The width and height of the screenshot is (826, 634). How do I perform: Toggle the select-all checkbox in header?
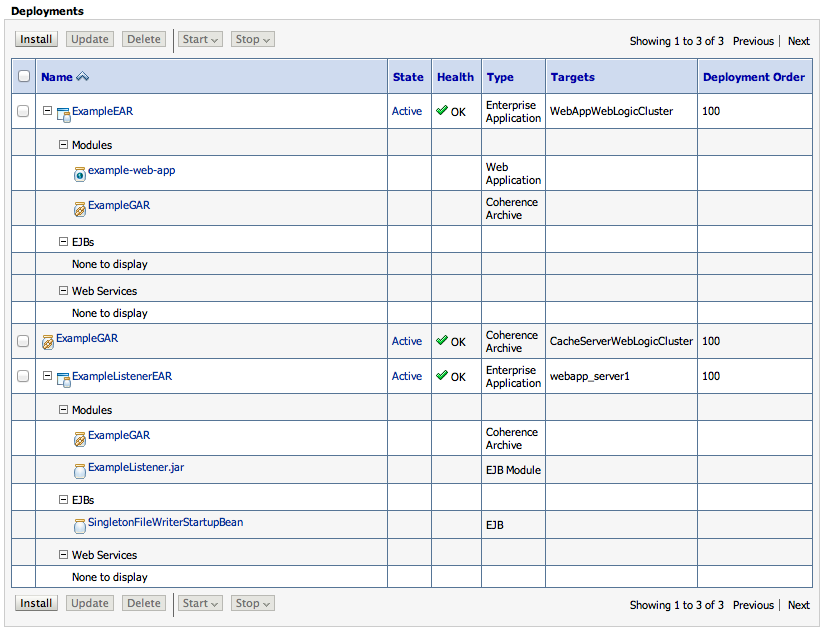click(x=24, y=76)
